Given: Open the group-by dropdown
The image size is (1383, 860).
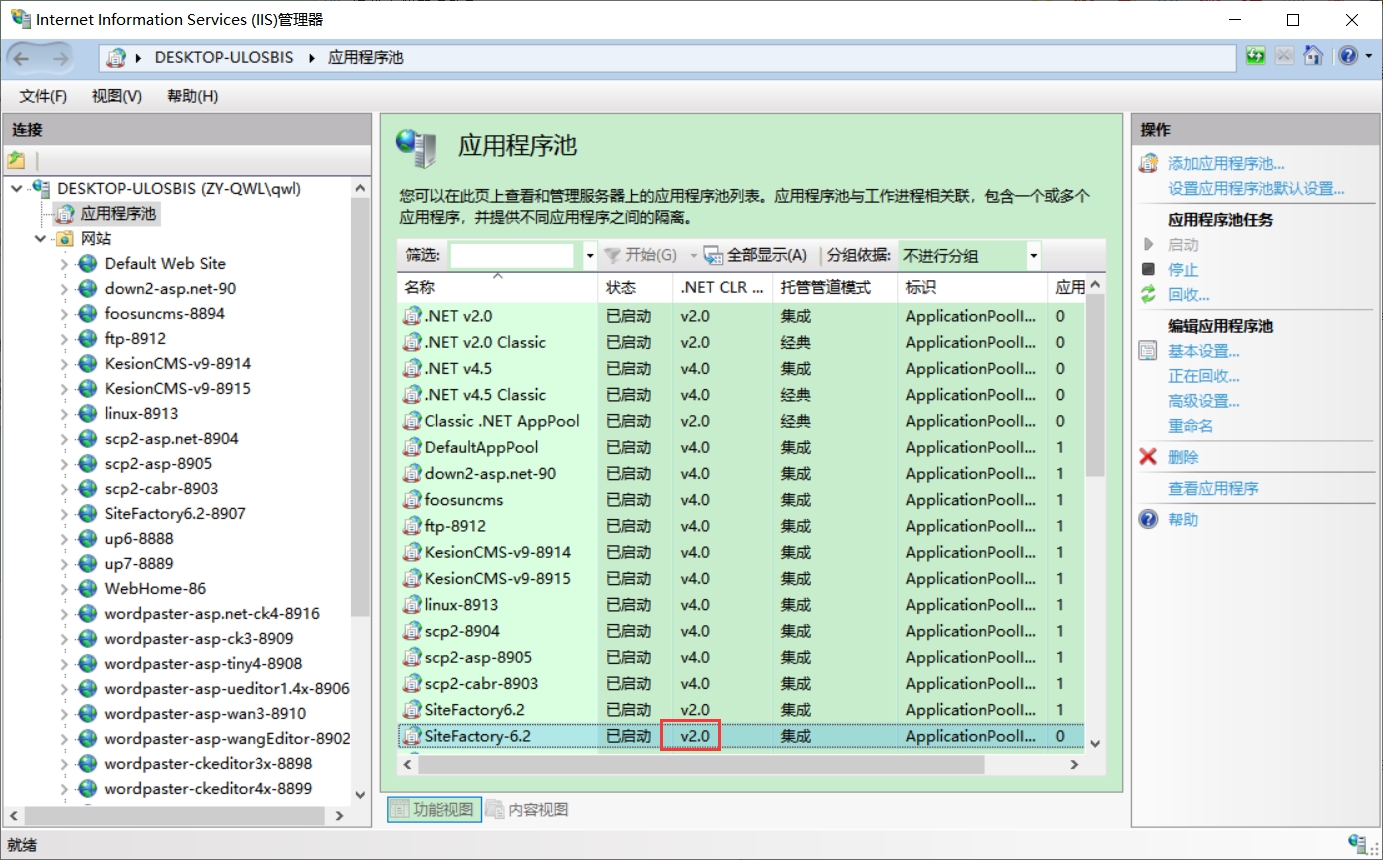Looking at the screenshot, I should tap(1033, 256).
